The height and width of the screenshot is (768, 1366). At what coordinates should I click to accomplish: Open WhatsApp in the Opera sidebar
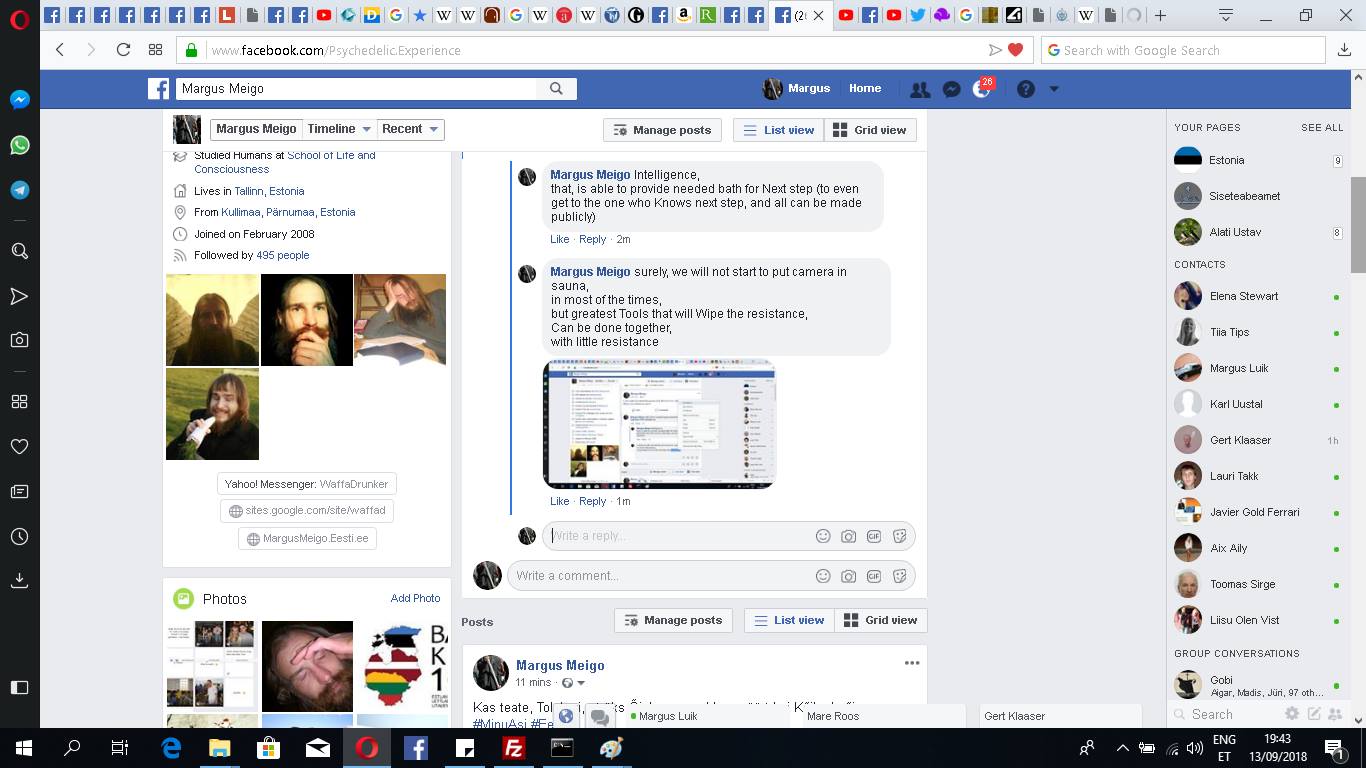19,145
